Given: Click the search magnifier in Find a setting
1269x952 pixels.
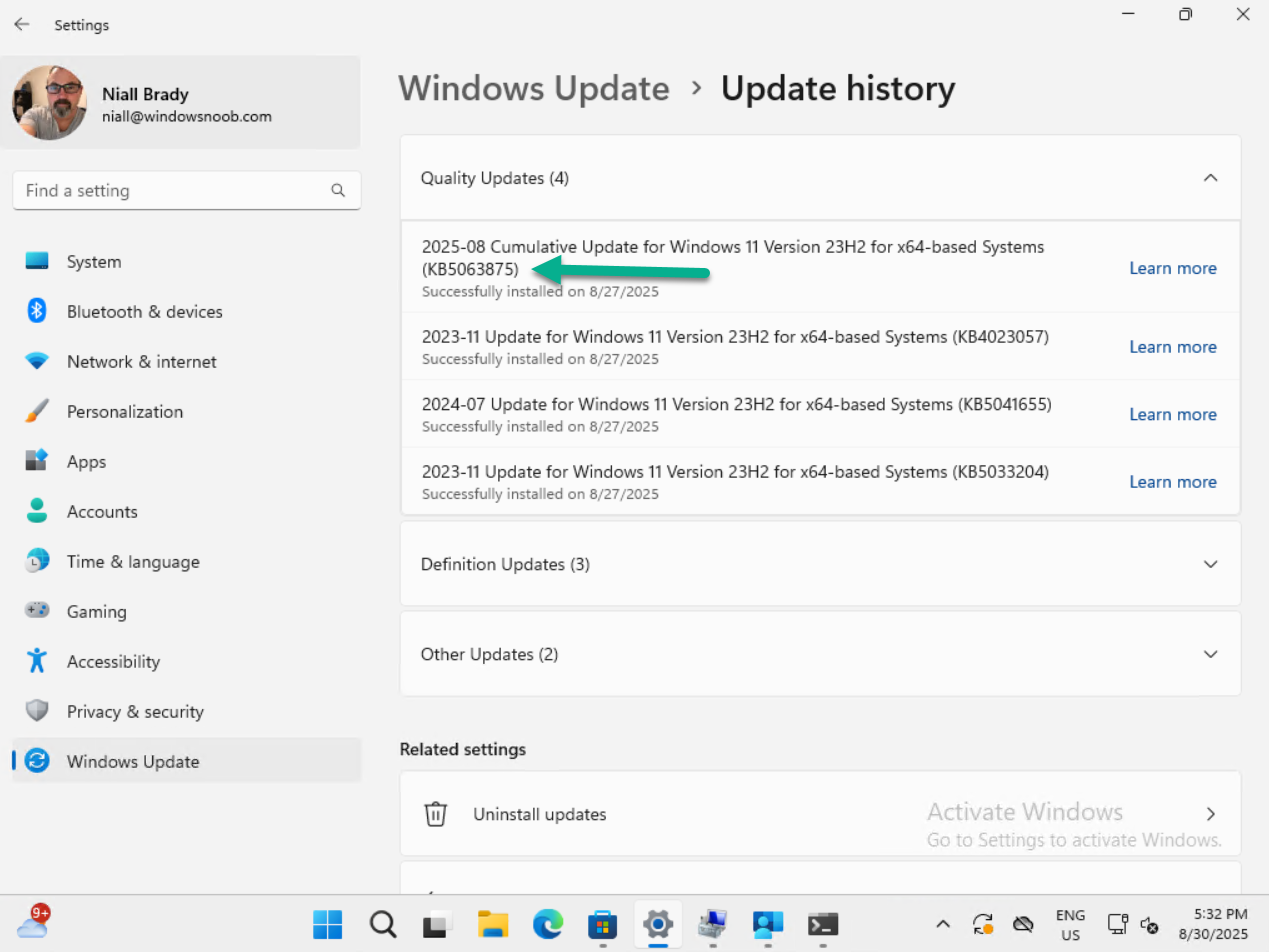Looking at the screenshot, I should 338,190.
